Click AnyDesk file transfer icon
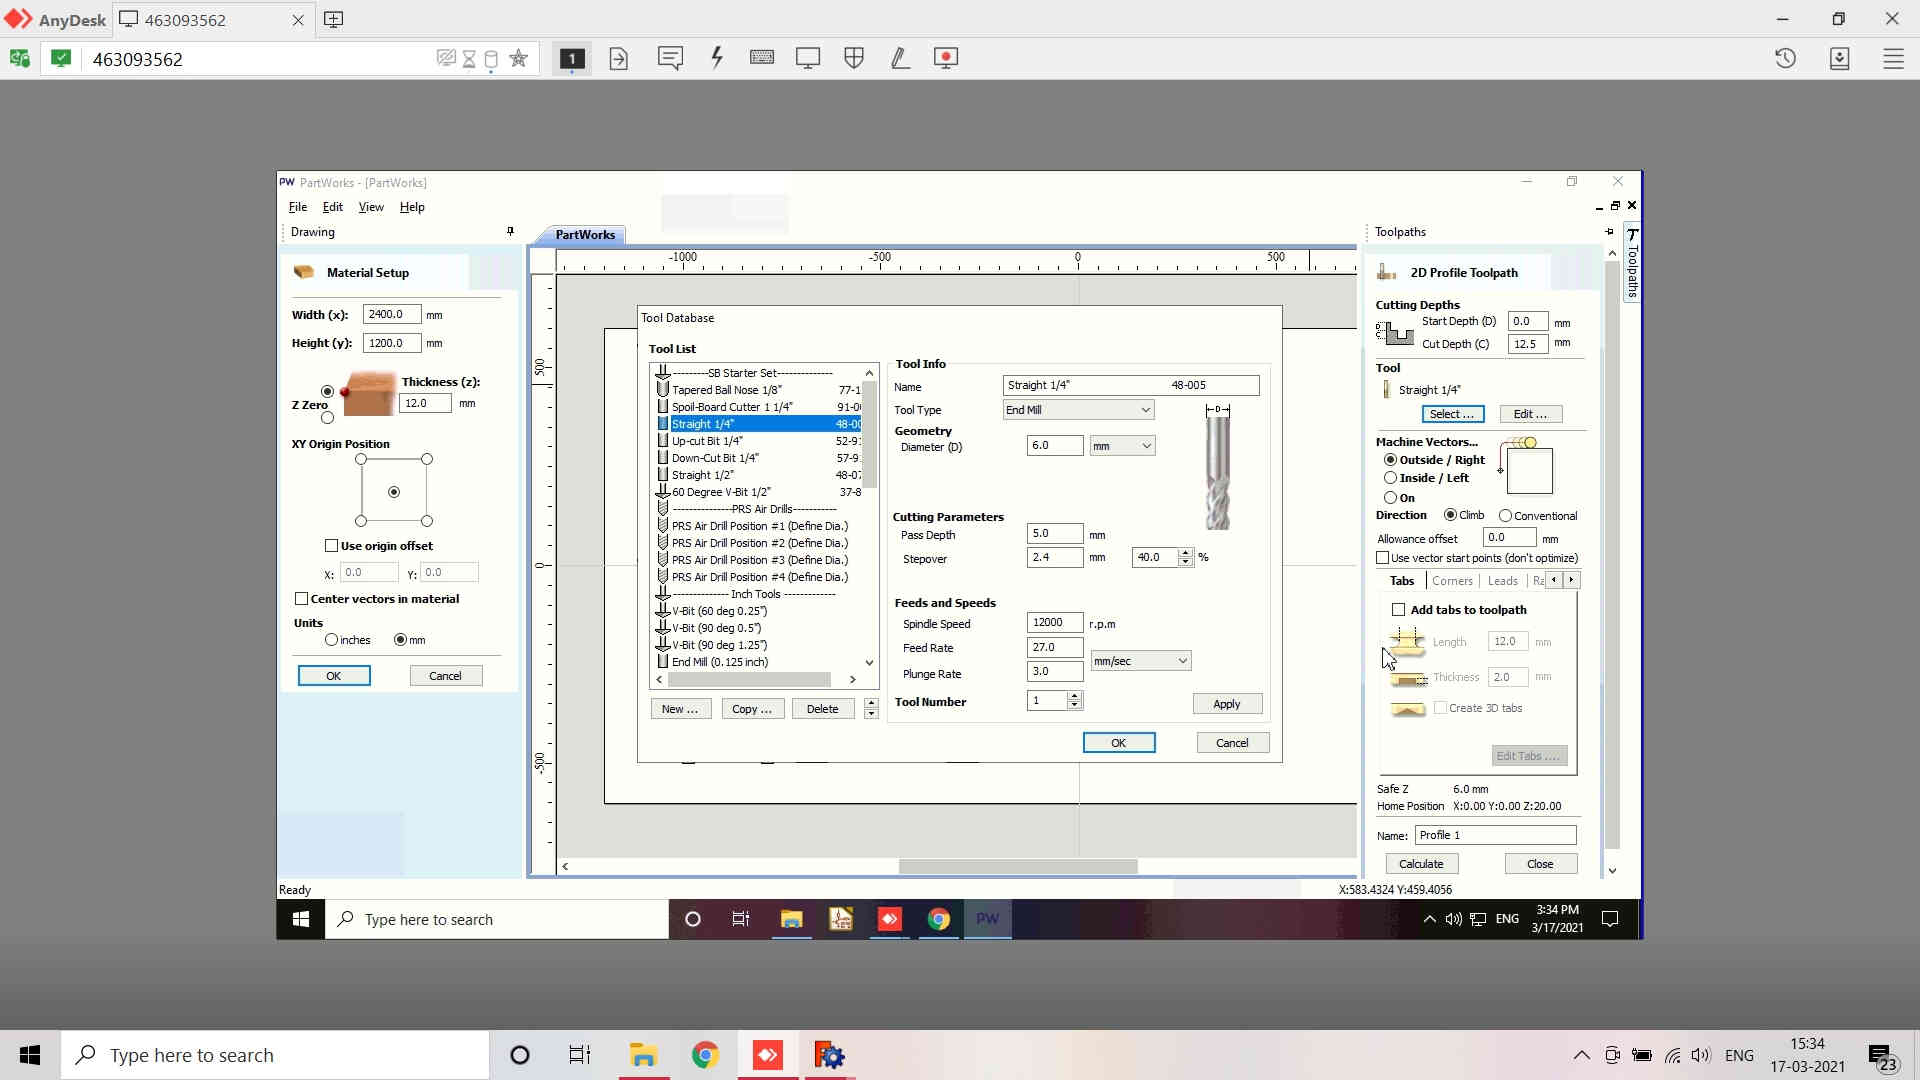 click(619, 58)
